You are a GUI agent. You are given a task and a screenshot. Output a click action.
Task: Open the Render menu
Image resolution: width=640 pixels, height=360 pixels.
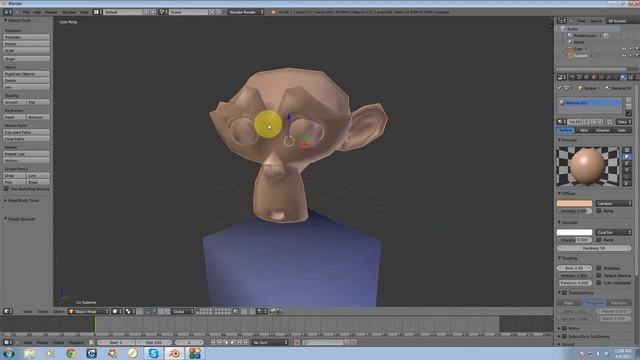51,12
